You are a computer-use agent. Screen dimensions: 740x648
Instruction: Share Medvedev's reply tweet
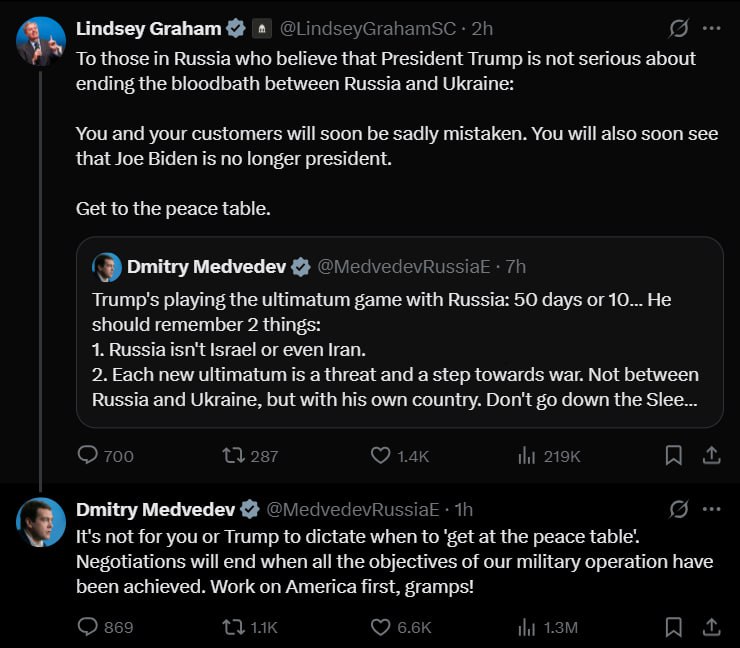point(712,627)
